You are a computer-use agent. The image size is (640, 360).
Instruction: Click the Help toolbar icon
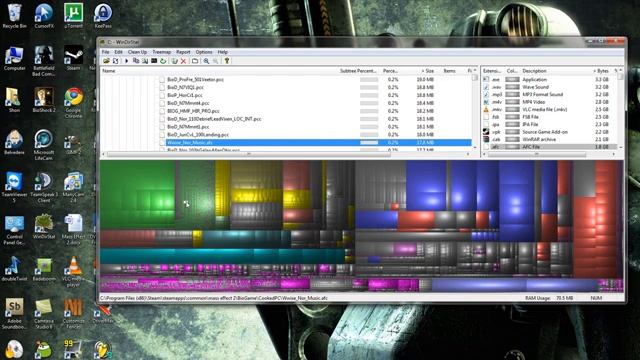[x=227, y=61]
